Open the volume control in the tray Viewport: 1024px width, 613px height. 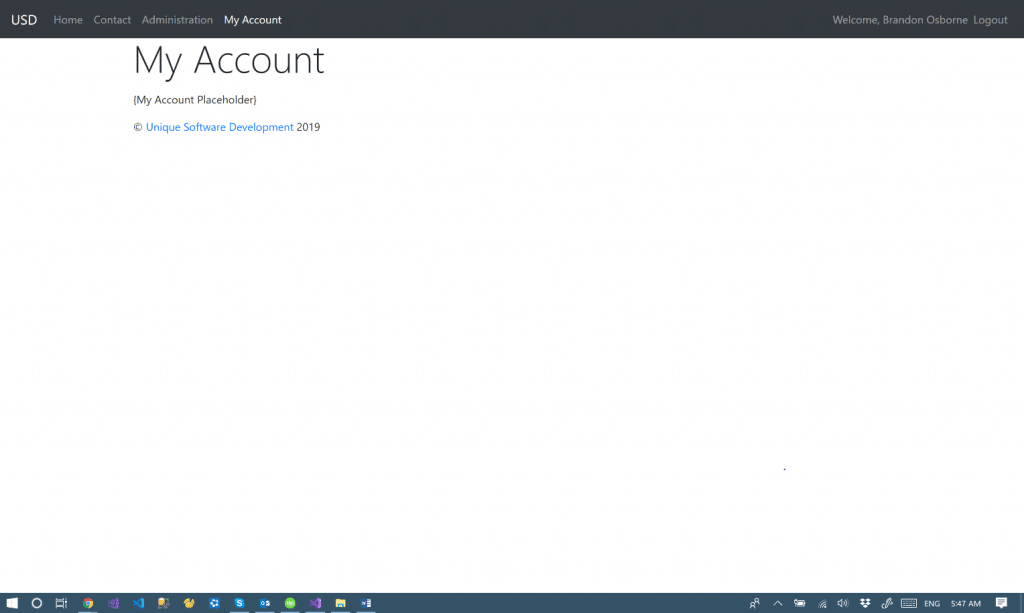click(x=842, y=603)
